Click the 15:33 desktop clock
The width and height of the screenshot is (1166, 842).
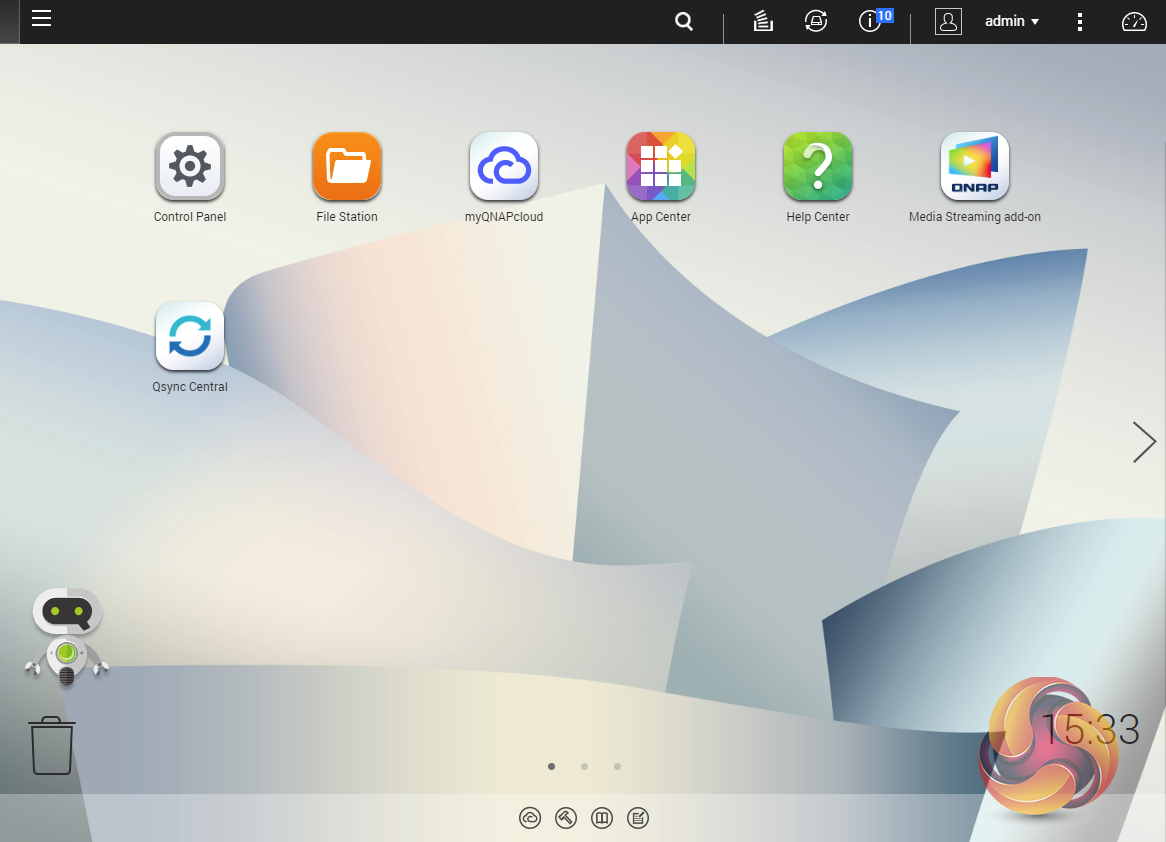pos(1089,729)
